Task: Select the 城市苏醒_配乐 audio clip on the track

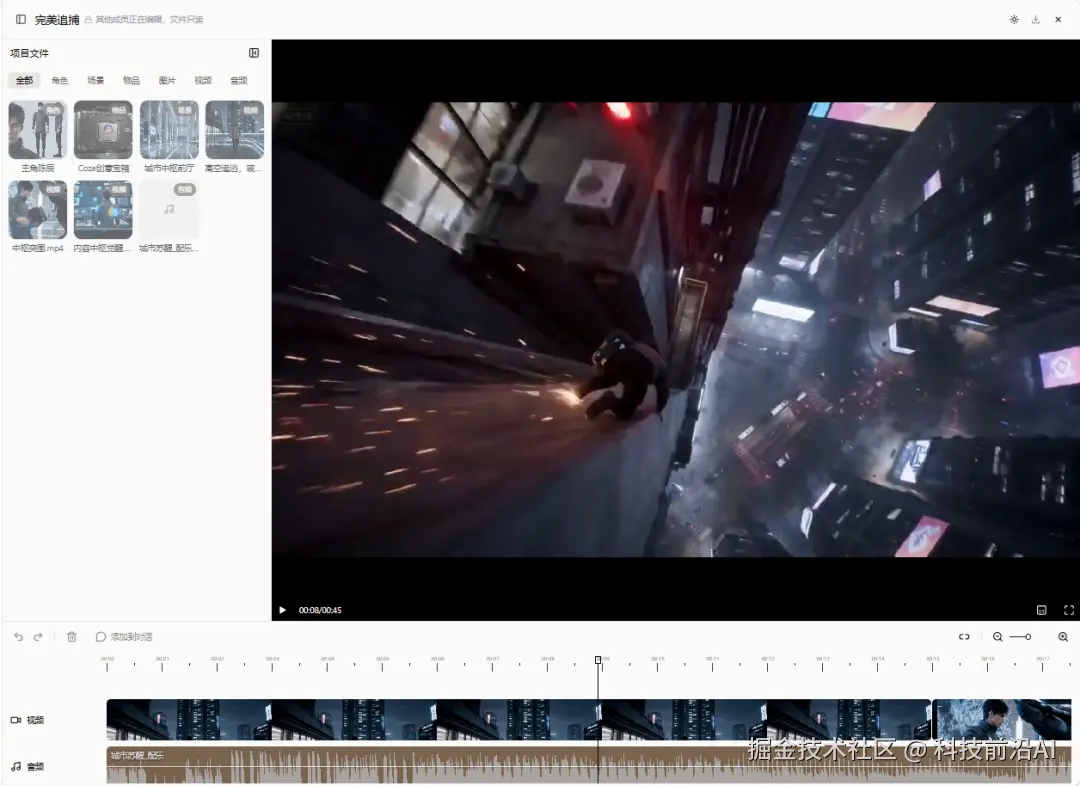Action: [589, 765]
